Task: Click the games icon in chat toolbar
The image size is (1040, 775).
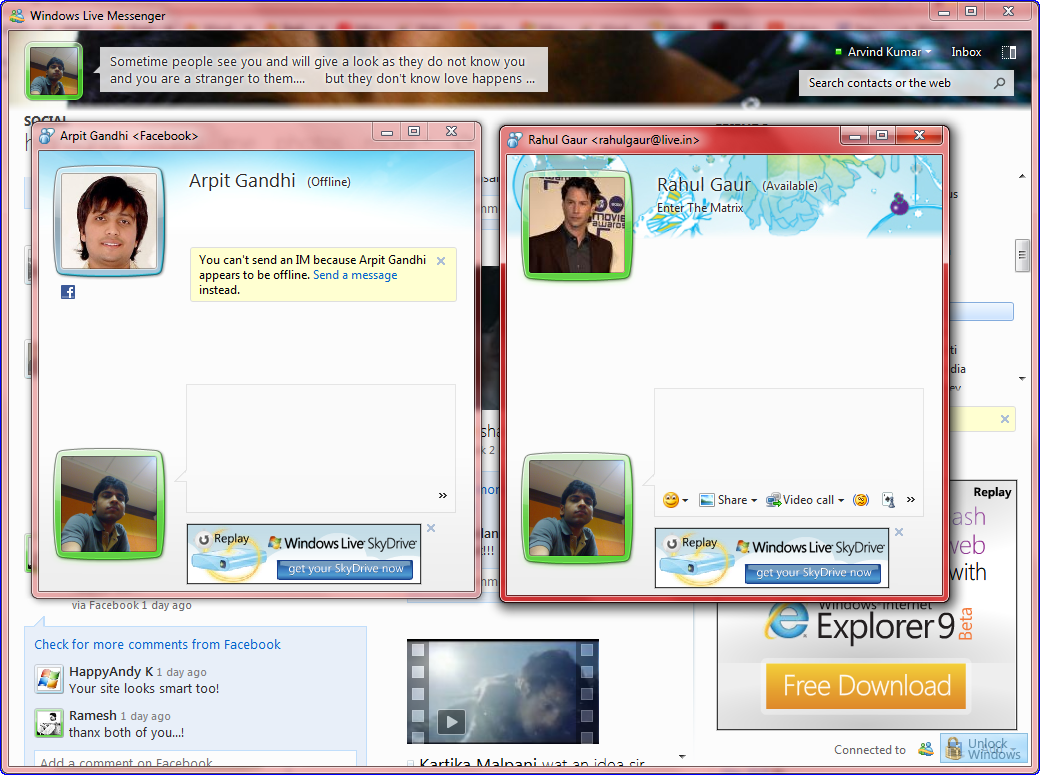Action: (888, 500)
